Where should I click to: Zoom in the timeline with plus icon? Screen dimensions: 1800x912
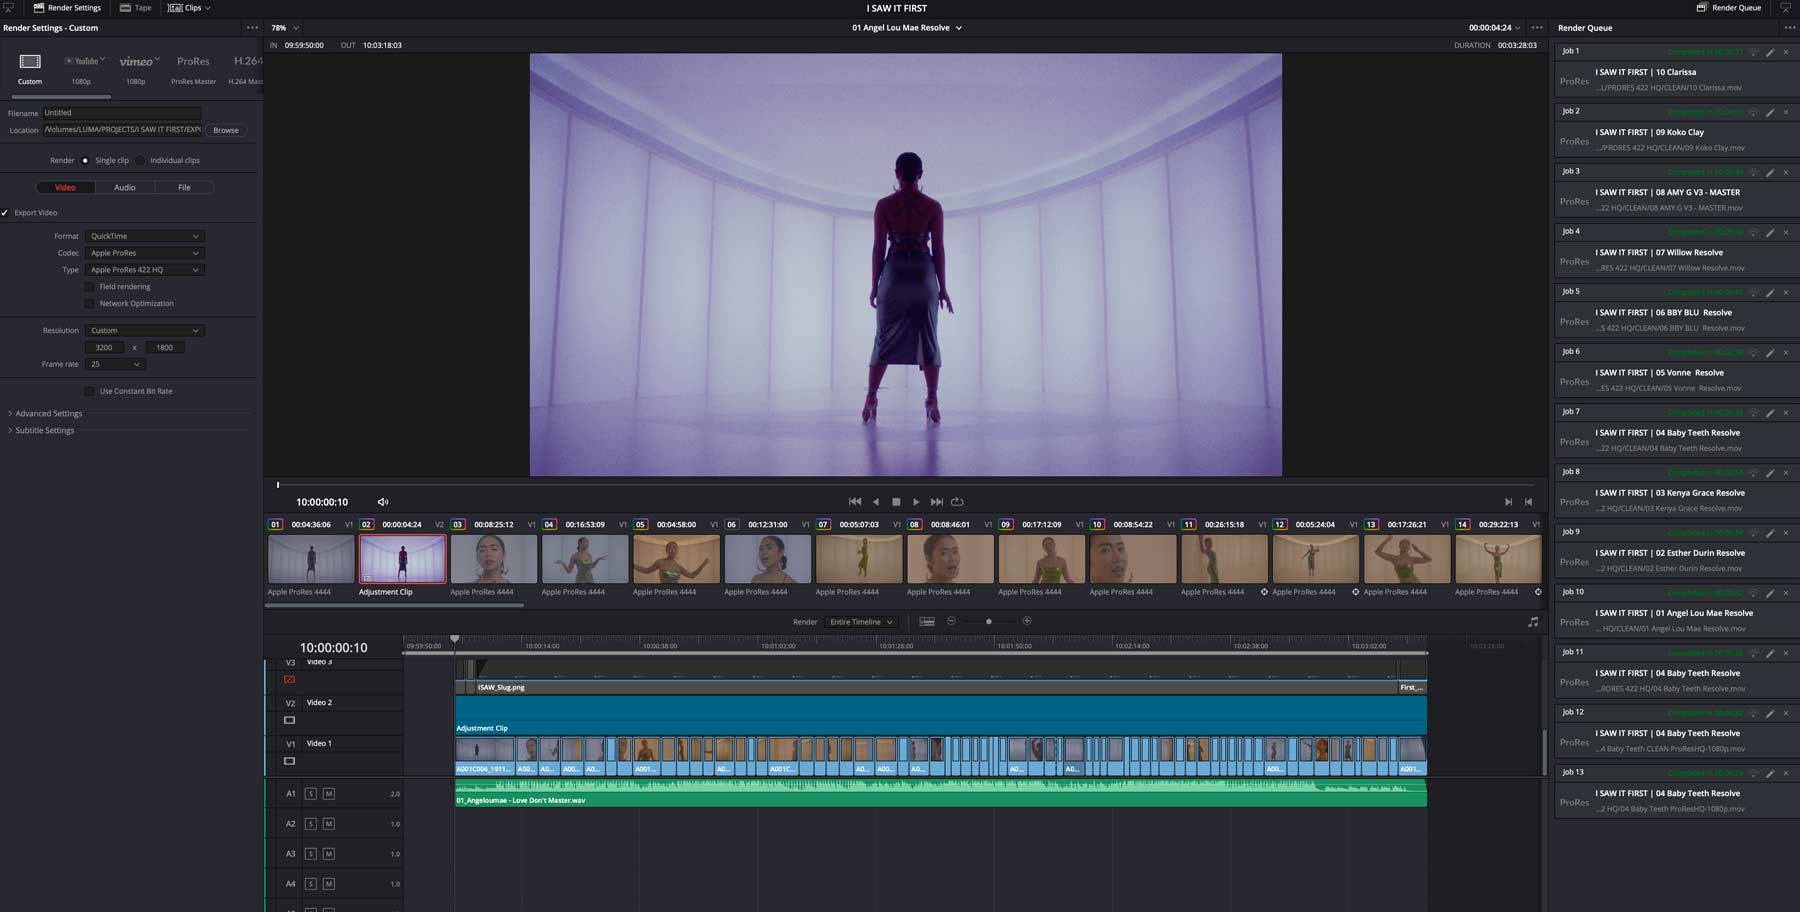click(x=1027, y=621)
